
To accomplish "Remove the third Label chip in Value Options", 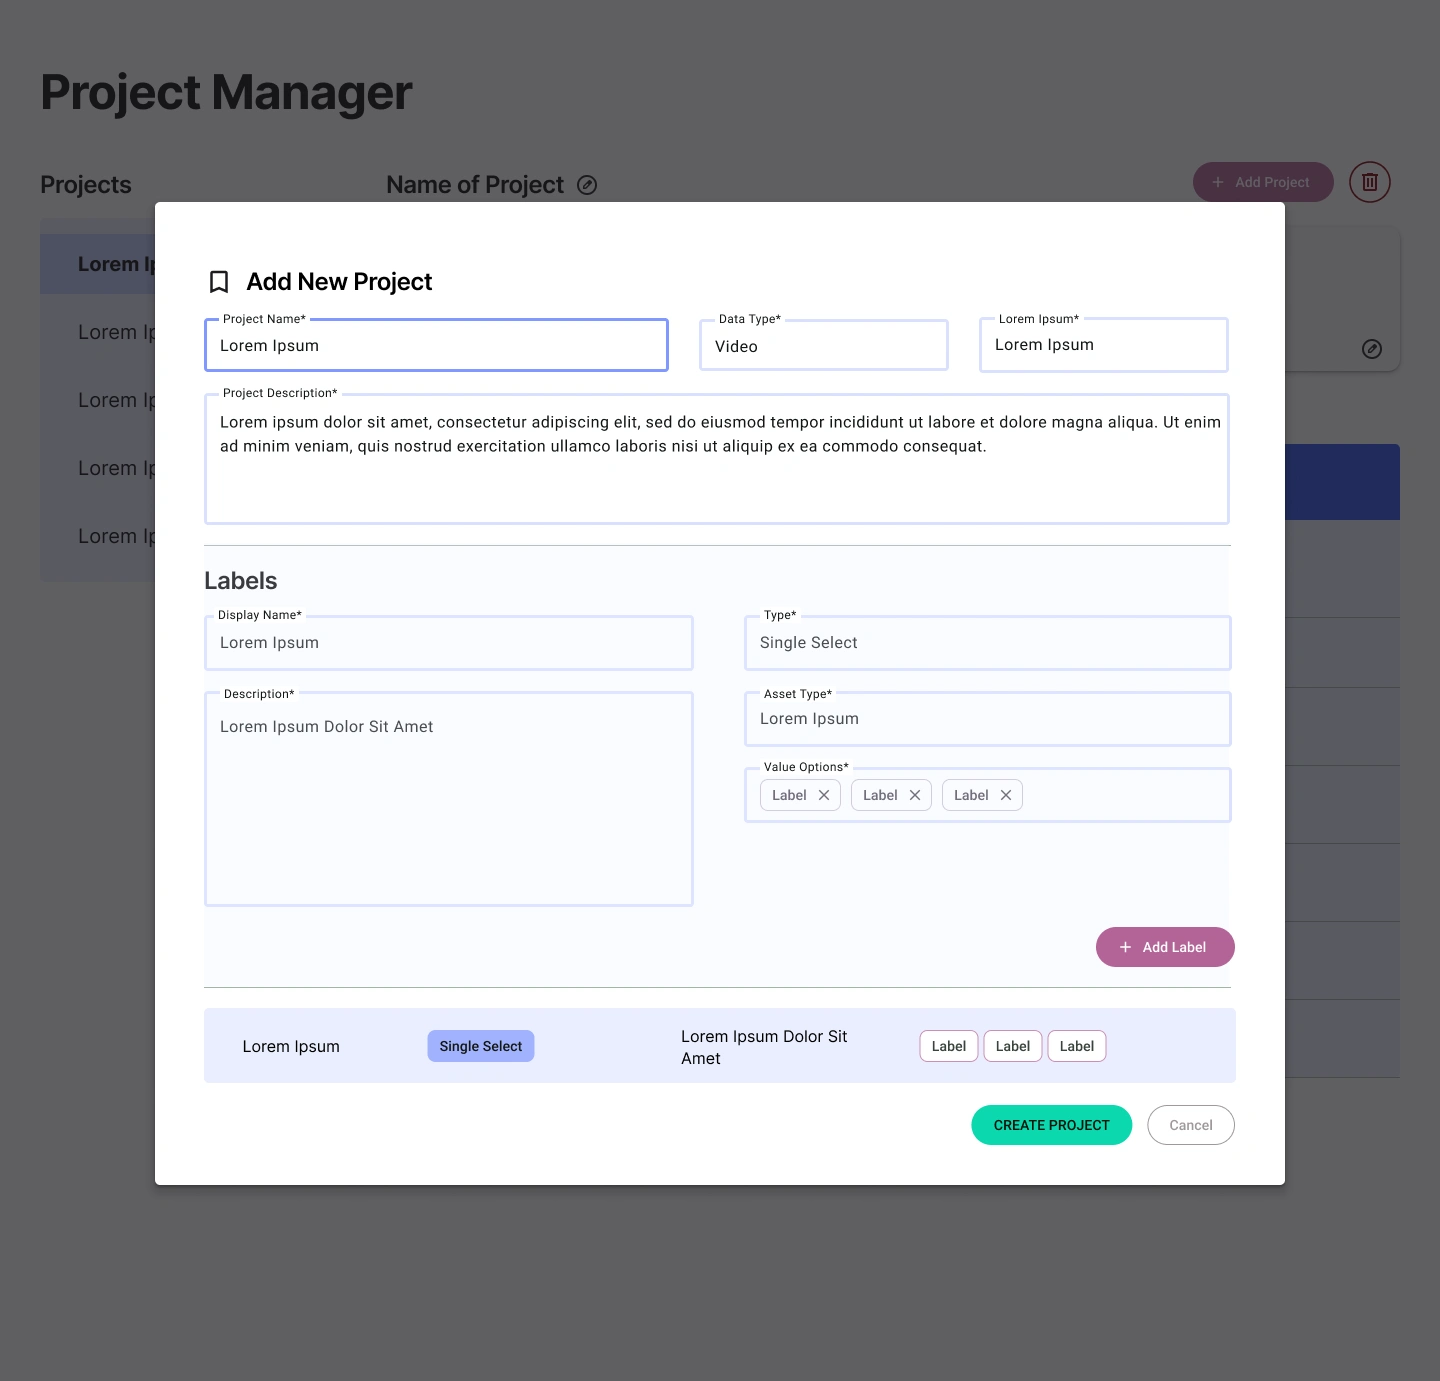I will click(x=1006, y=795).
